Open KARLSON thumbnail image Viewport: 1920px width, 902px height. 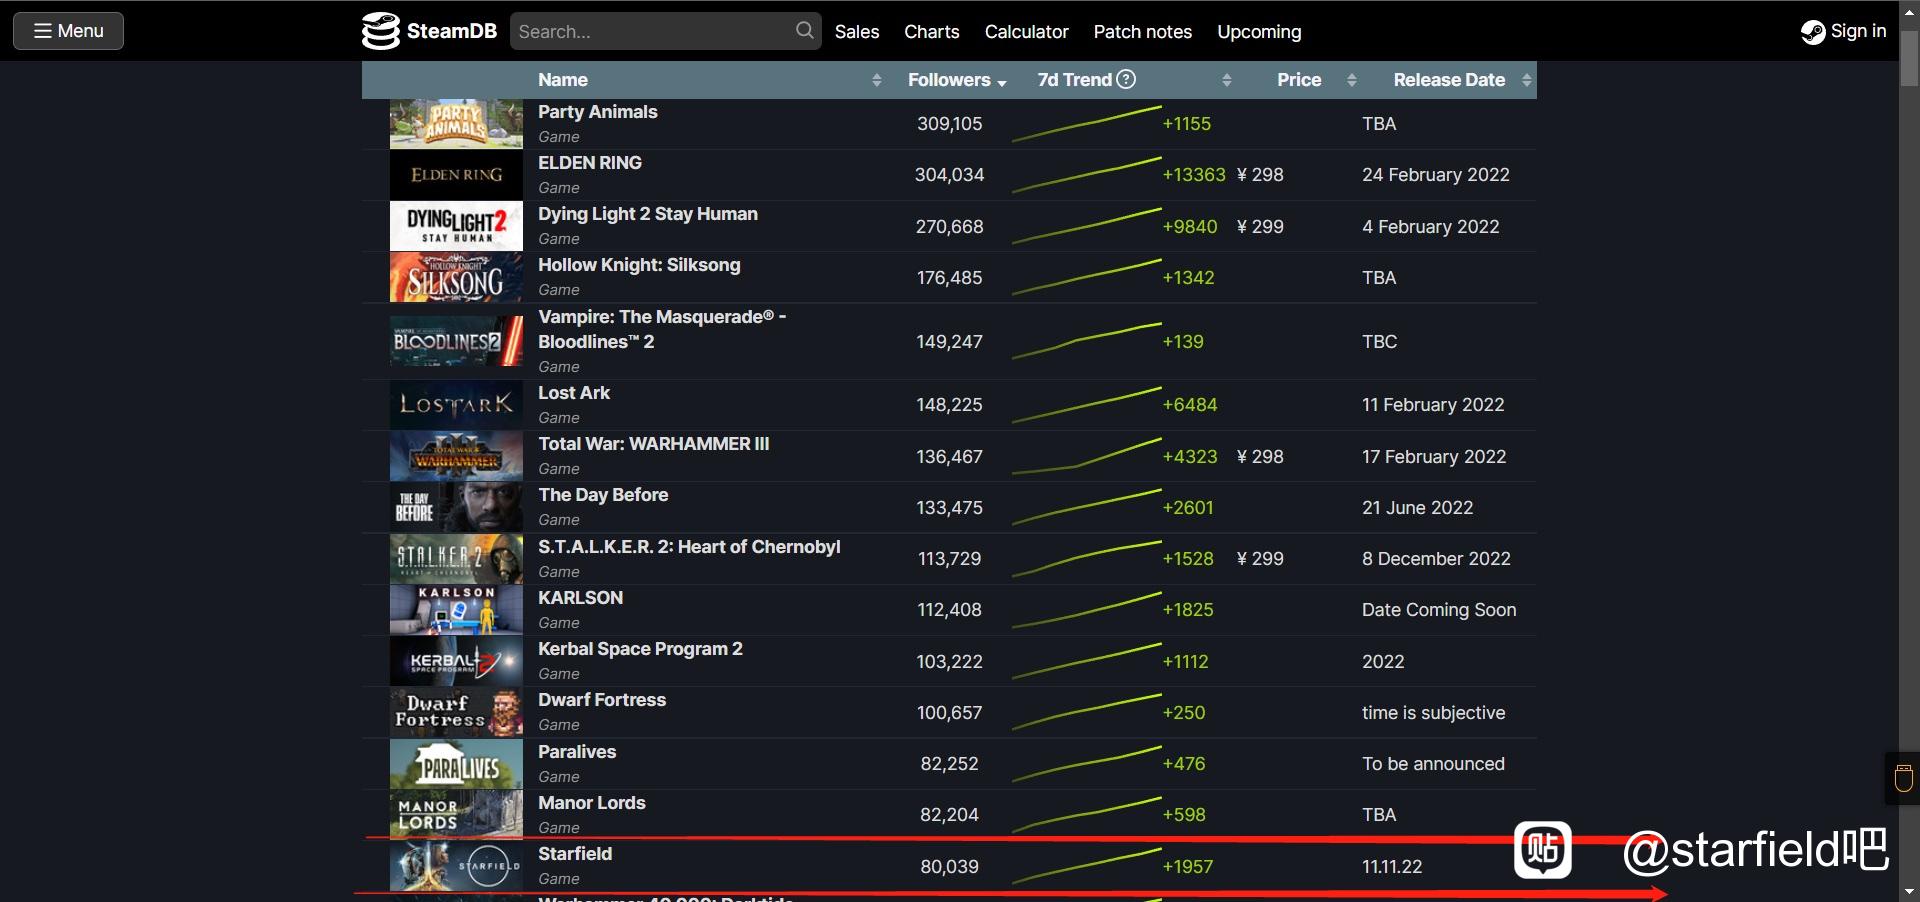[456, 610]
